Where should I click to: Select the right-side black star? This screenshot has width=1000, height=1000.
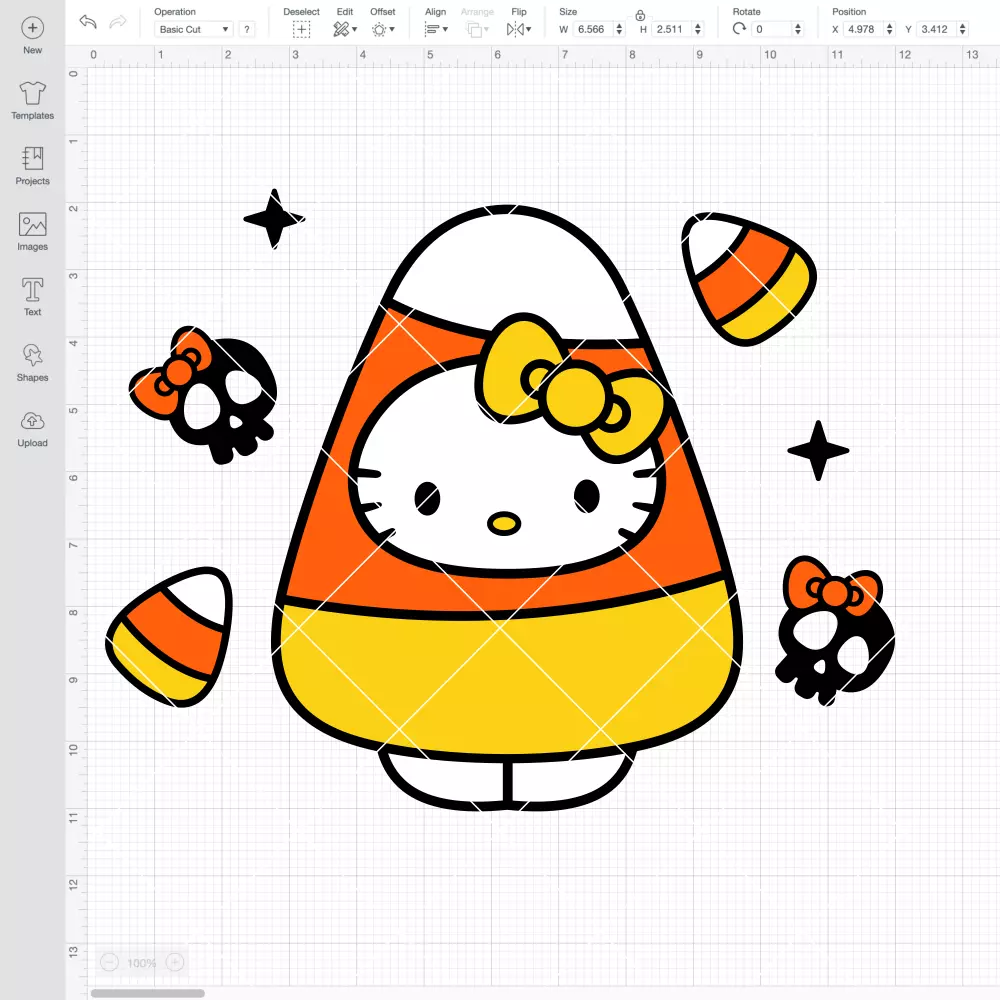[x=818, y=450]
